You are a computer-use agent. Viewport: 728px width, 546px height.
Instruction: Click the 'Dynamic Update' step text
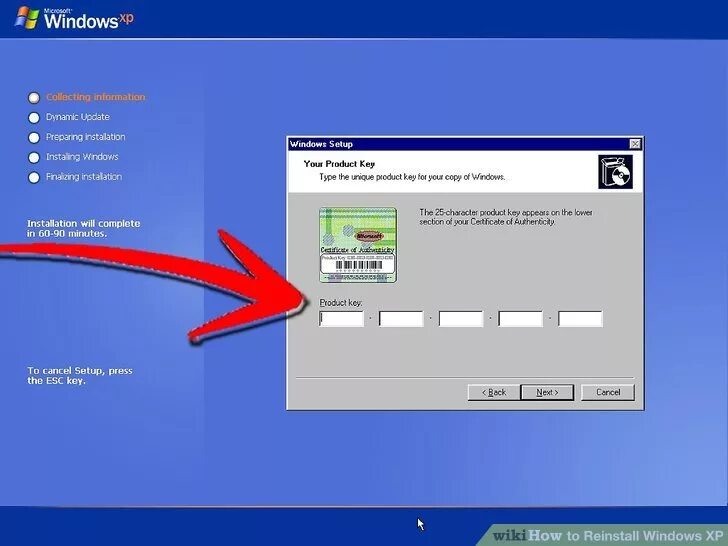pos(78,117)
